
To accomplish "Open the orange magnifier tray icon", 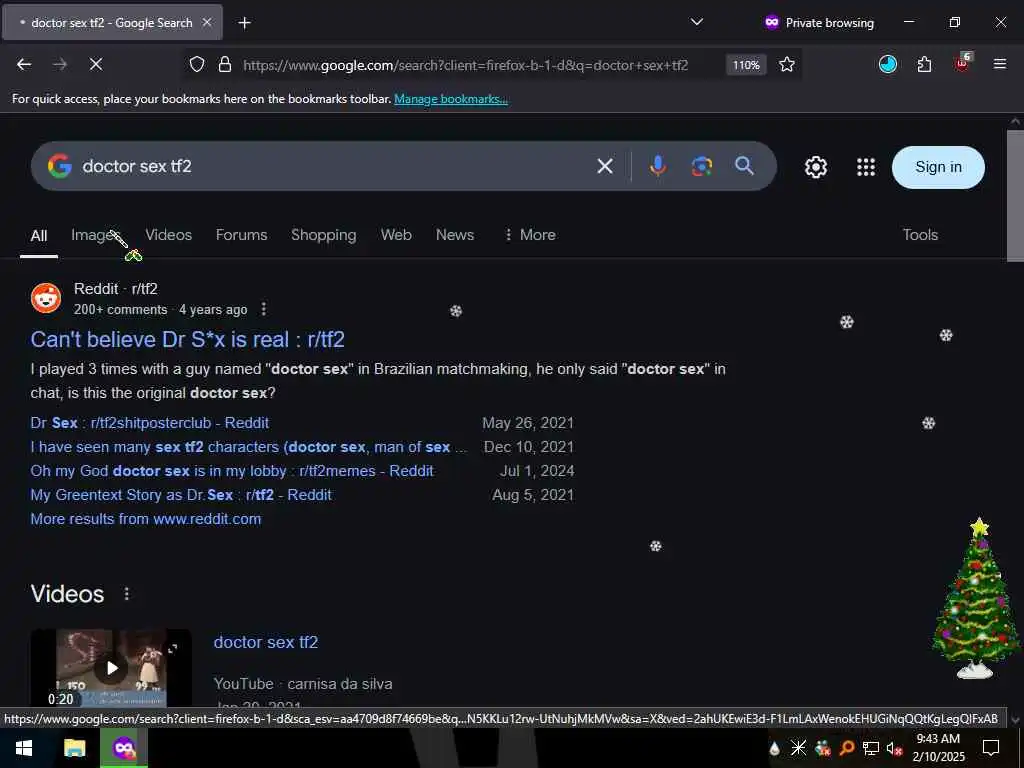I will pyautogui.click(x=846, y=748).
